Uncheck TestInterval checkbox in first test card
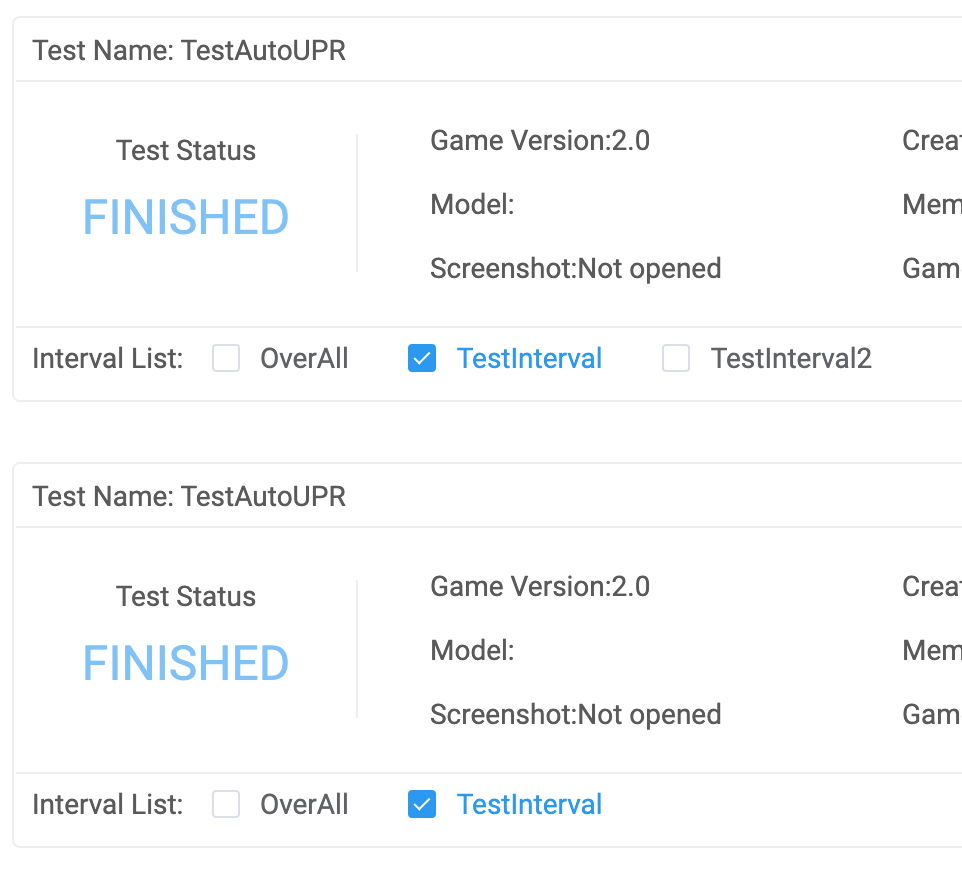Viewport: 962px width, 876px height. click(422, 359)
